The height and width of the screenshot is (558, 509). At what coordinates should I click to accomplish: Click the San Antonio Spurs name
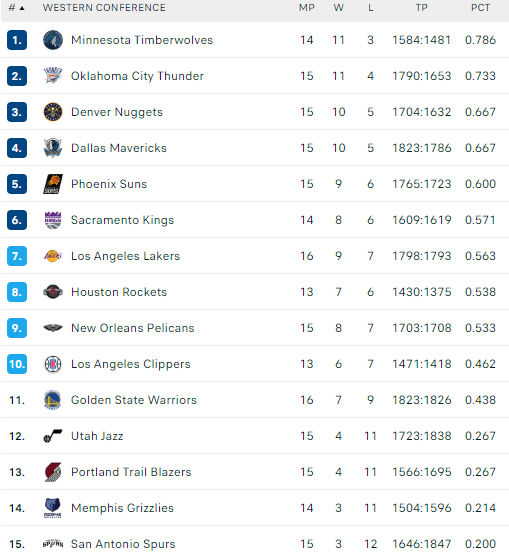point(123,544)
